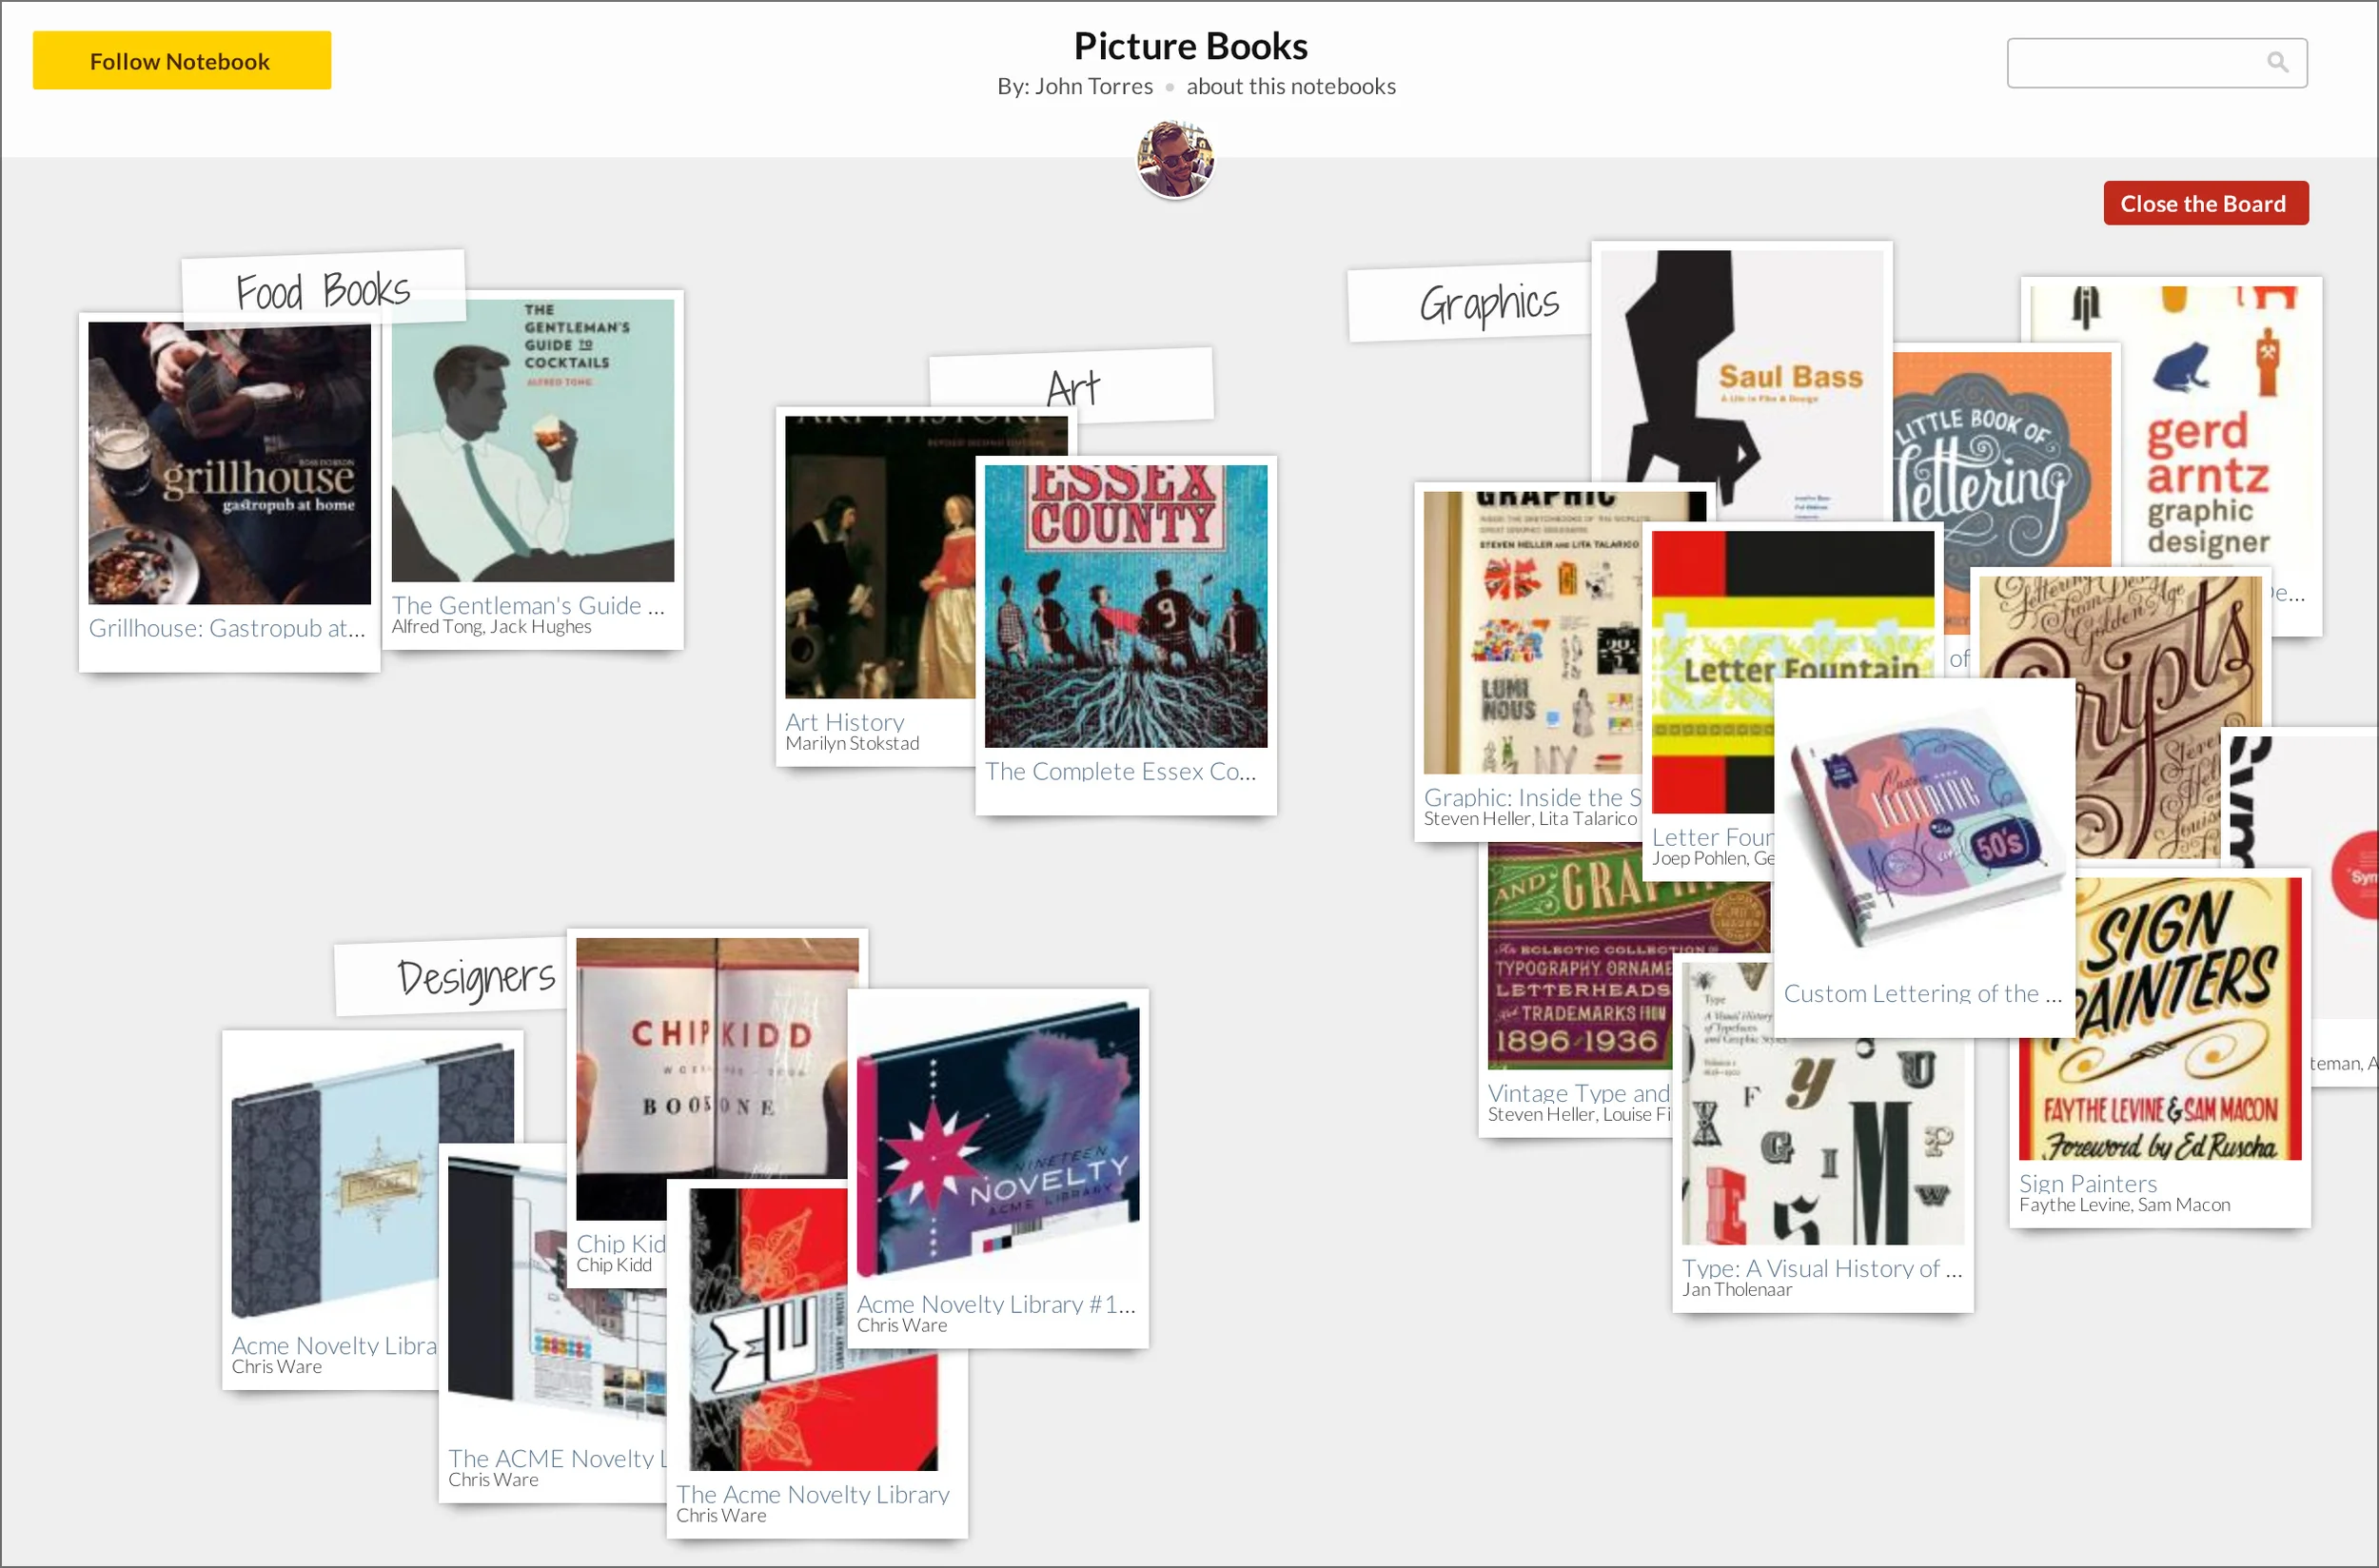Click Acme Novelty Libra title under blue cover
This screenshot has height=1568, width=2379.
click(x=334, y=1345)
